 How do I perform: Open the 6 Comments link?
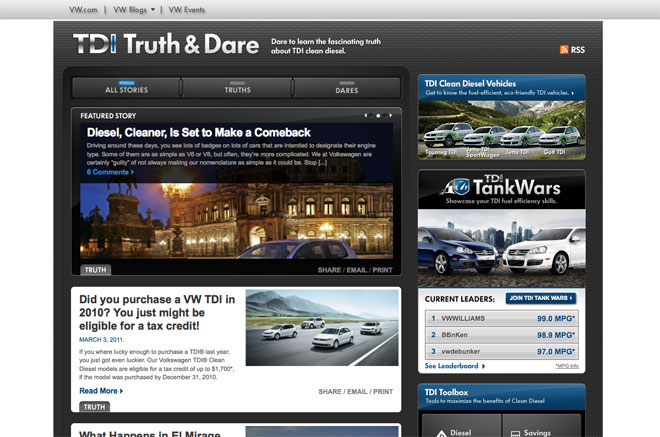(x=110, y=172)
